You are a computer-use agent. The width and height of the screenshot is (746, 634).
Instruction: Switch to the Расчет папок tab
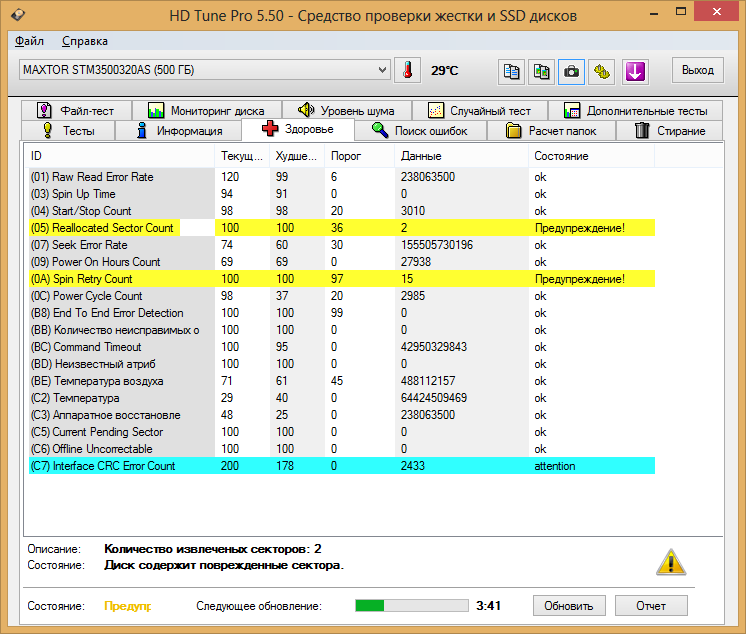click(551, 131)
